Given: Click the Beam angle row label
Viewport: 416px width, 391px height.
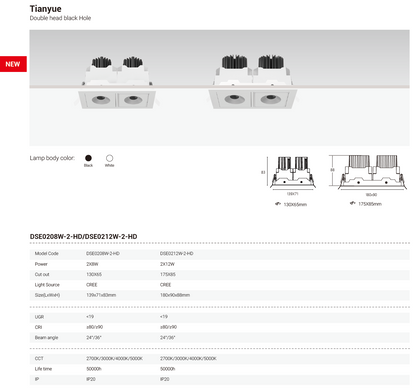Looking at the screenshot, I should 46,338.
